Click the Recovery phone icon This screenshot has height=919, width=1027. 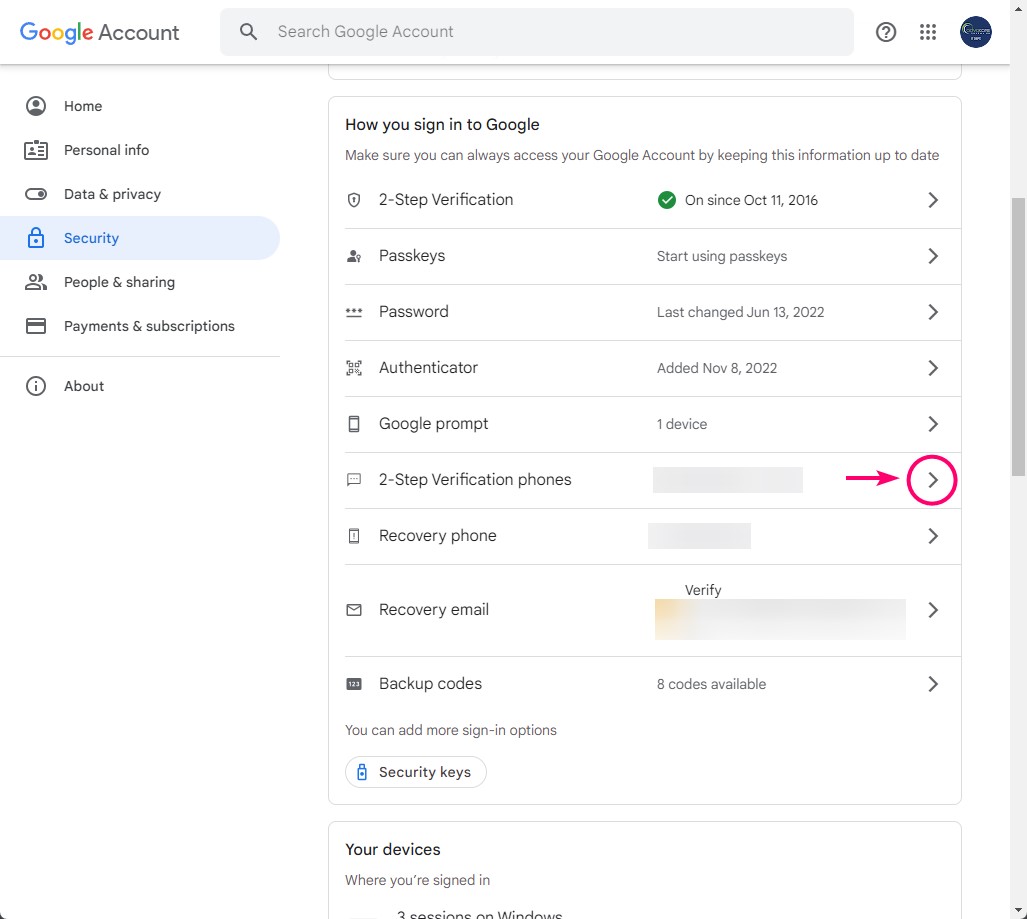click(x=354, y=536)
